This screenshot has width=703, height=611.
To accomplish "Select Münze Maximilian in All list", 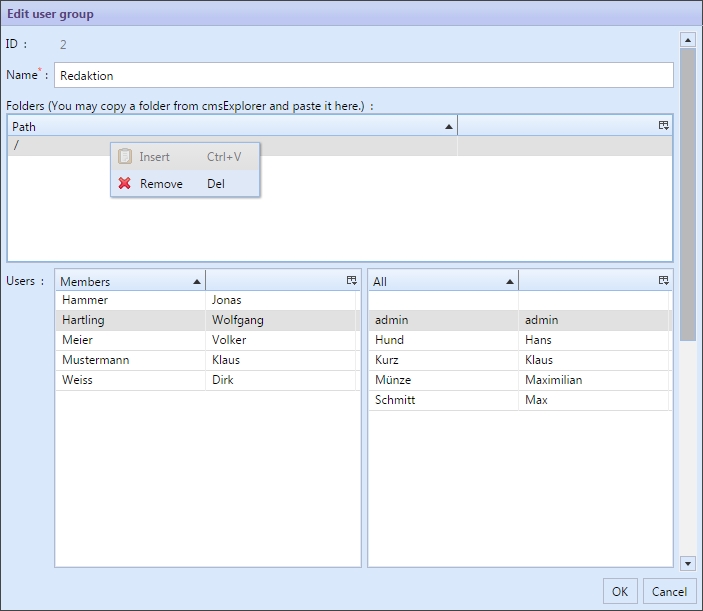I will click(x=518, y=380).
